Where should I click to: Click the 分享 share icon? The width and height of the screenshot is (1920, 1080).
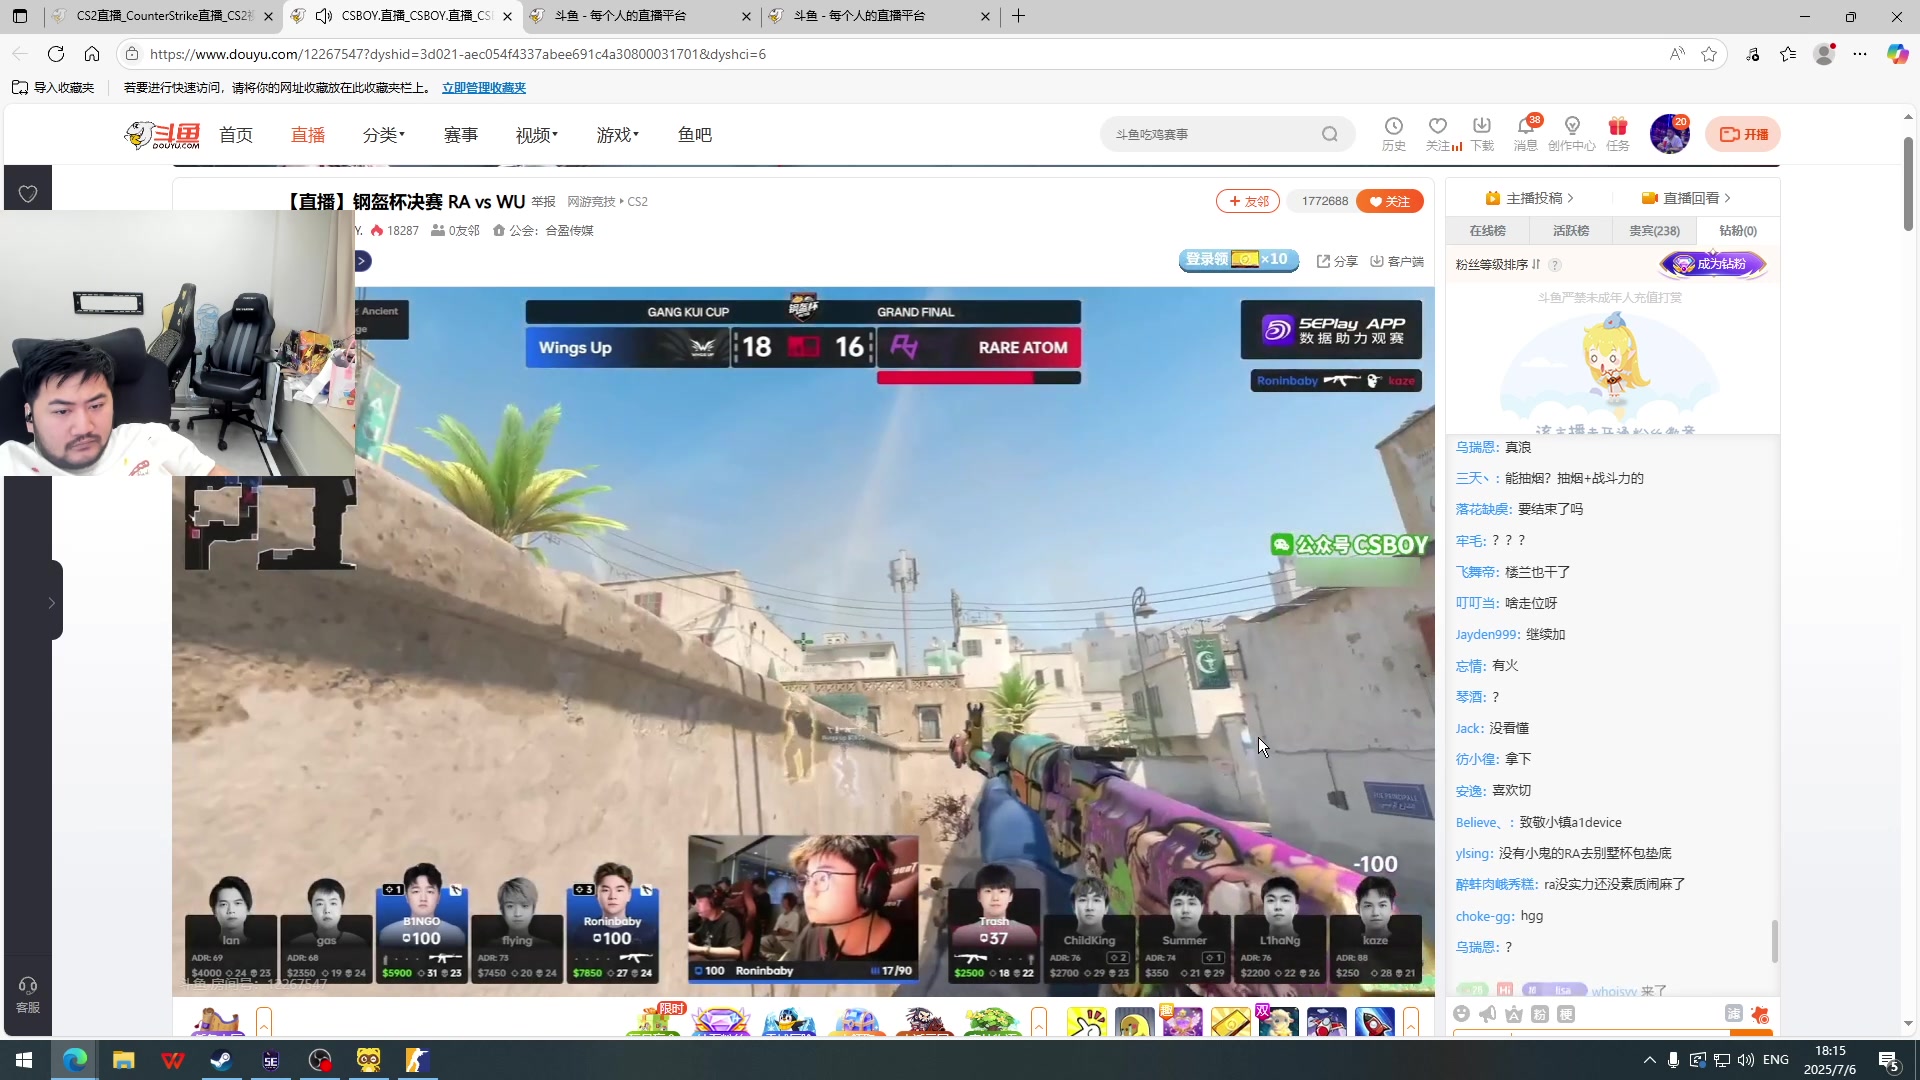(1337, 261)
